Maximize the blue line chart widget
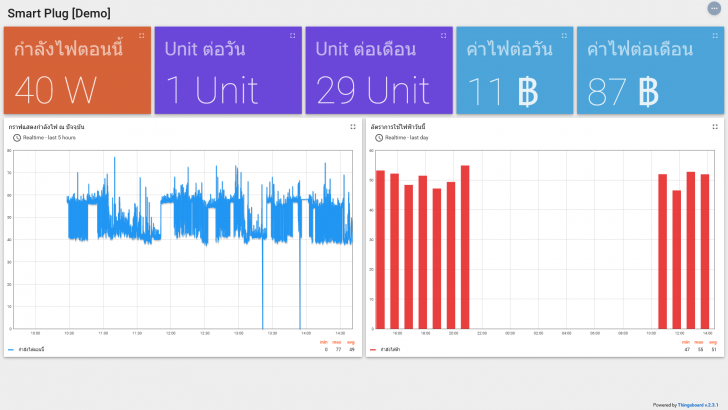Viewport: 728px width, 410px height. tap(353, 127)
